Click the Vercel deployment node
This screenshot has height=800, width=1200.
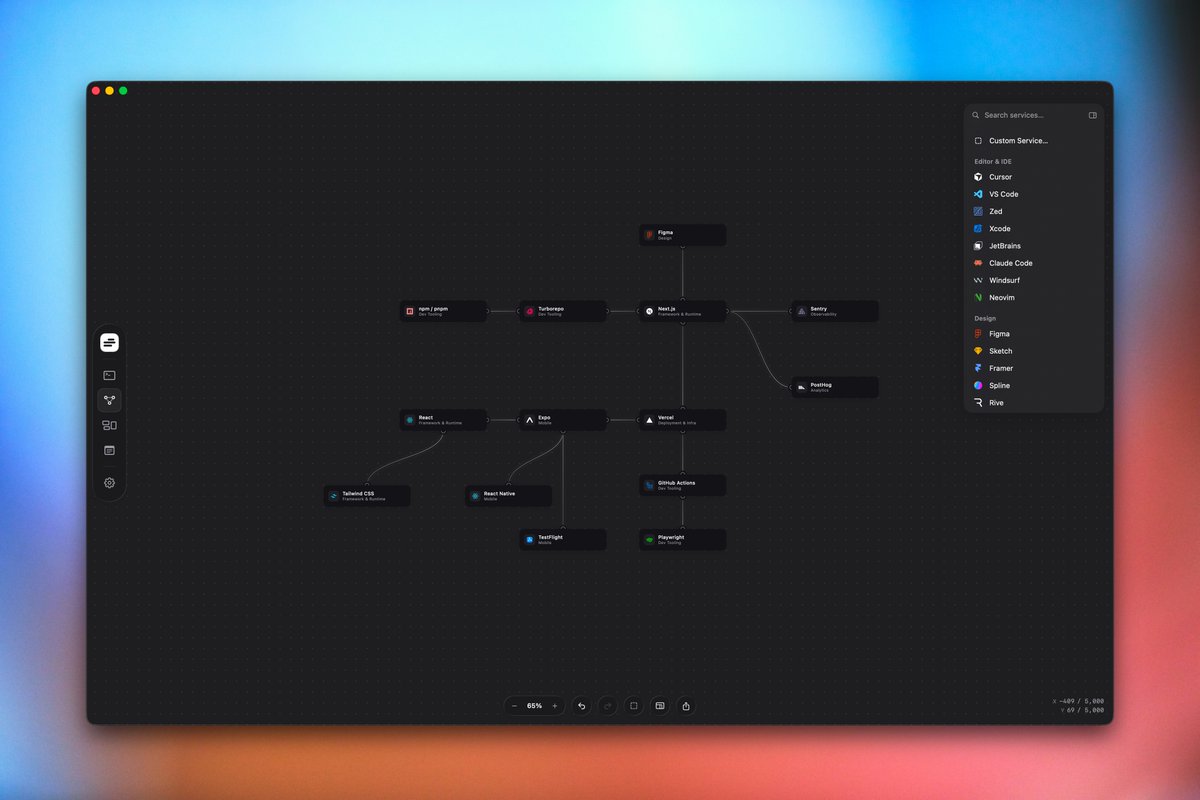point(683,420)
